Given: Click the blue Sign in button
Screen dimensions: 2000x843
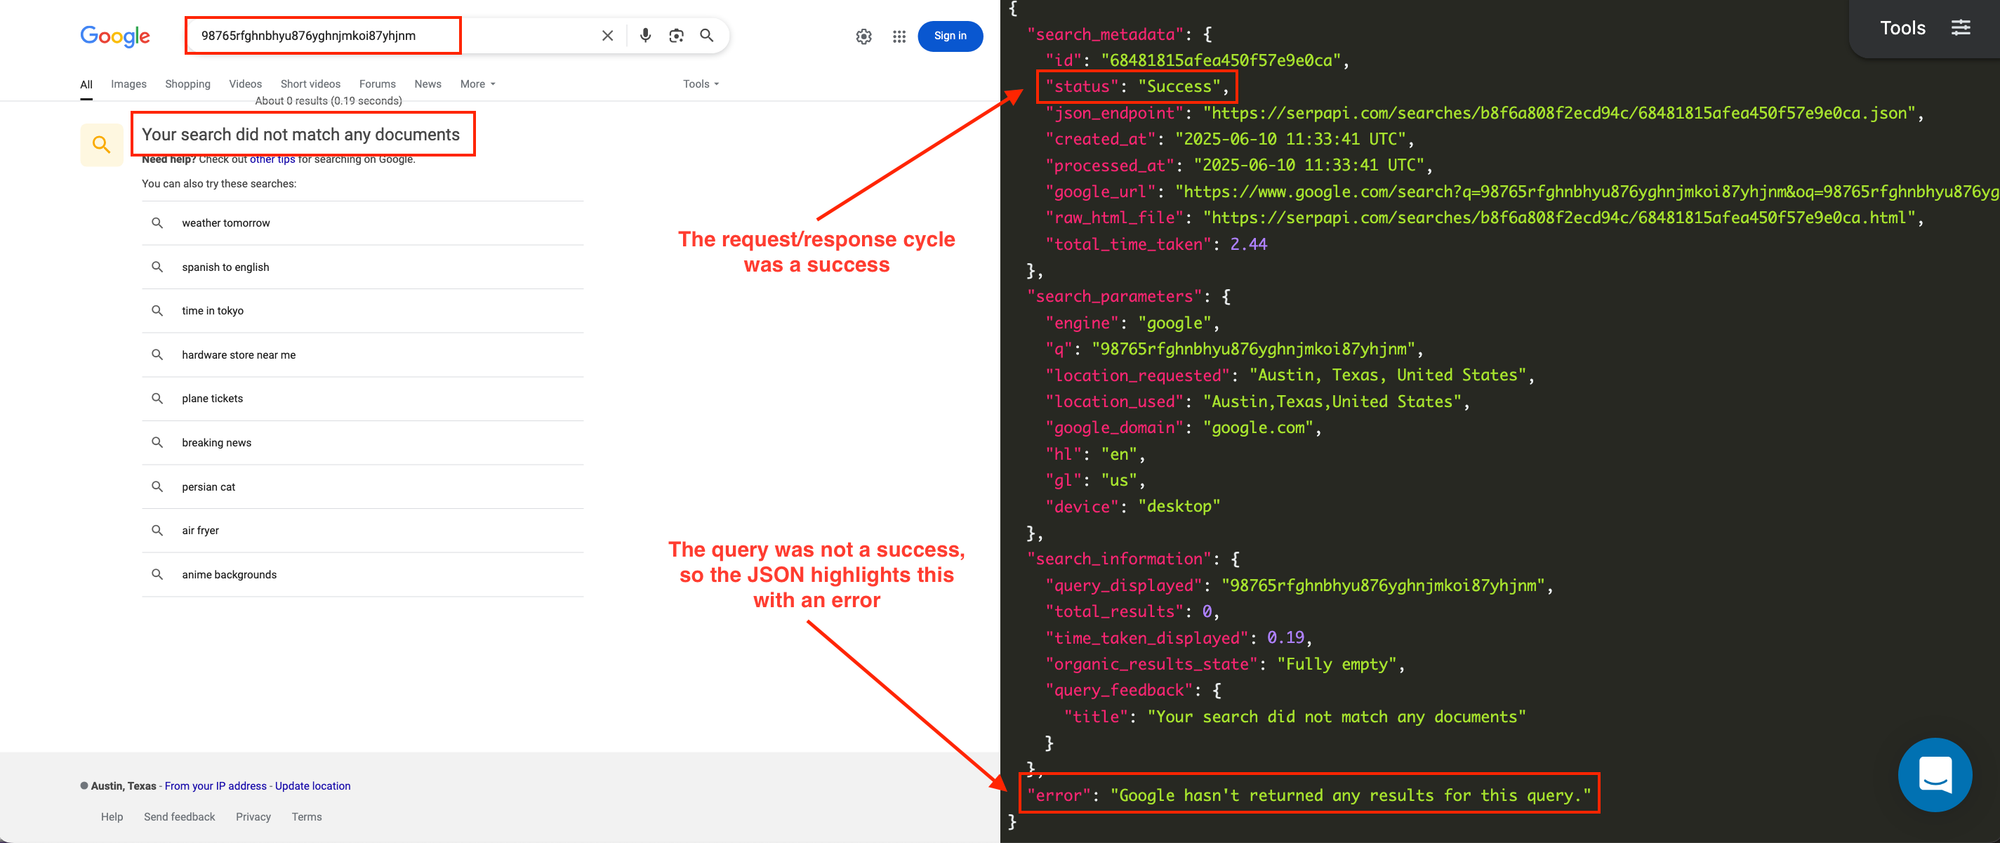Looking at the screenshot, I should (950, 36).
